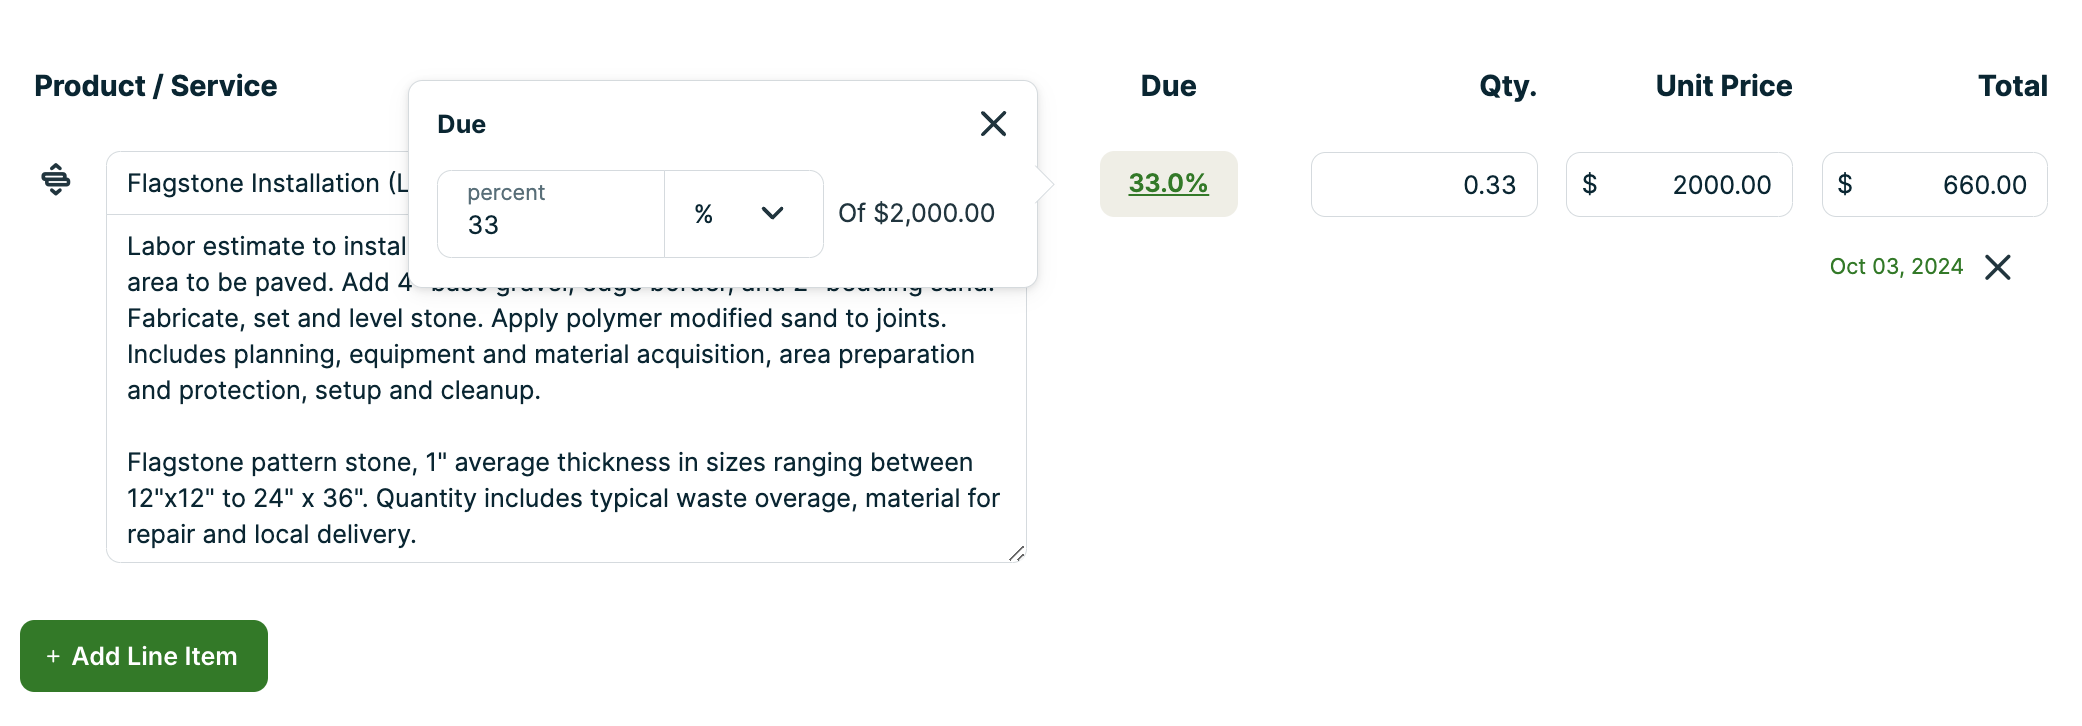The image size is (2082, 726).
Task: Remove the Oct 03, 2024 date
Action: click(1997, 267)
